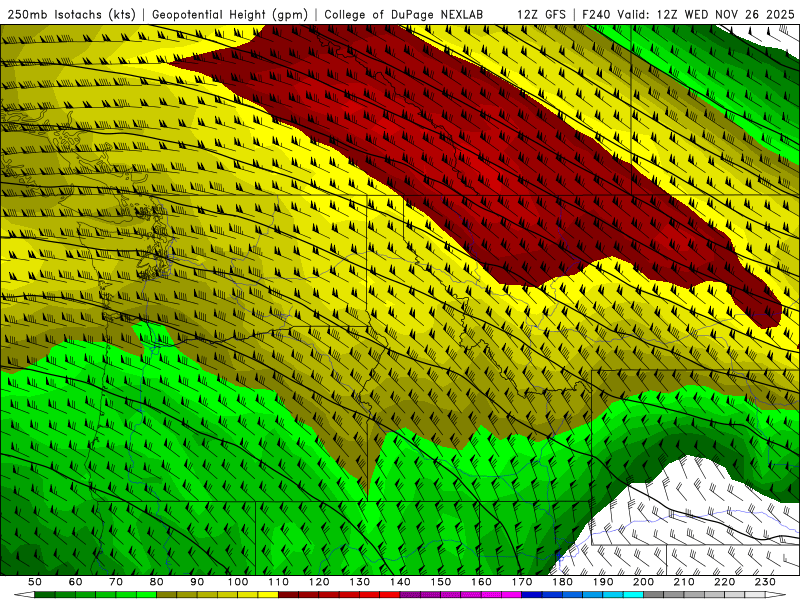Click the bright magenta swatch ending at 170
800x600 pixels.
(511, 595)
